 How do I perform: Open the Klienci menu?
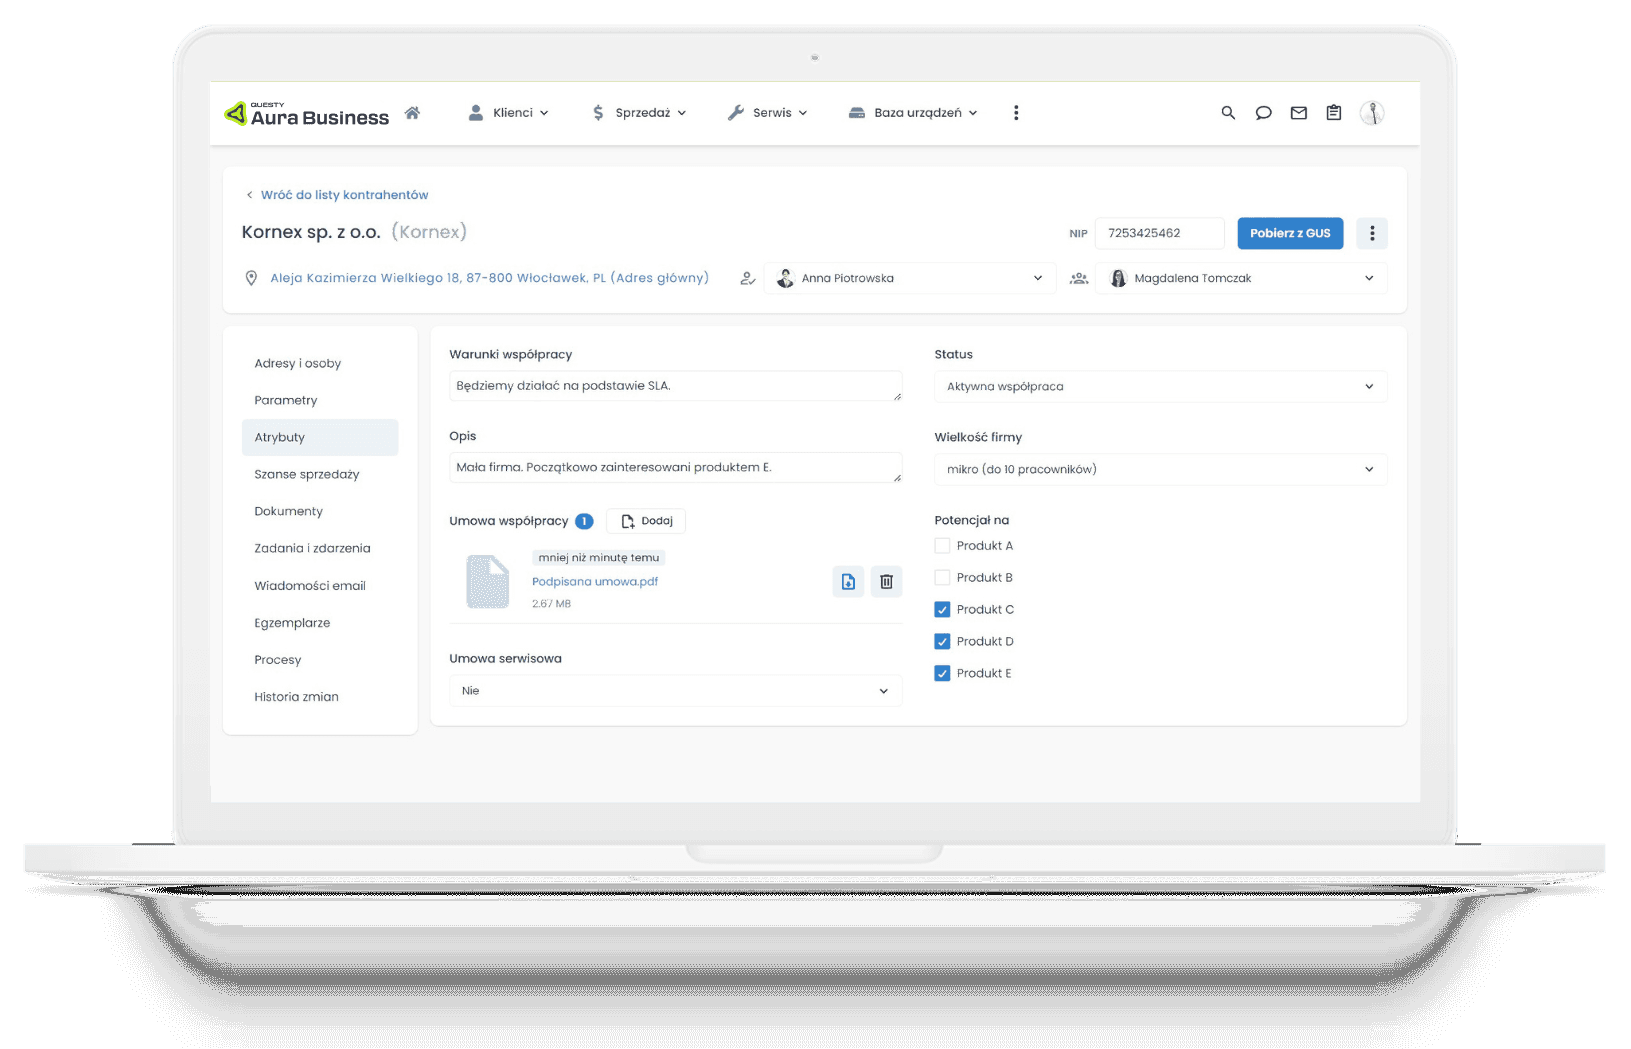(509, 113)
